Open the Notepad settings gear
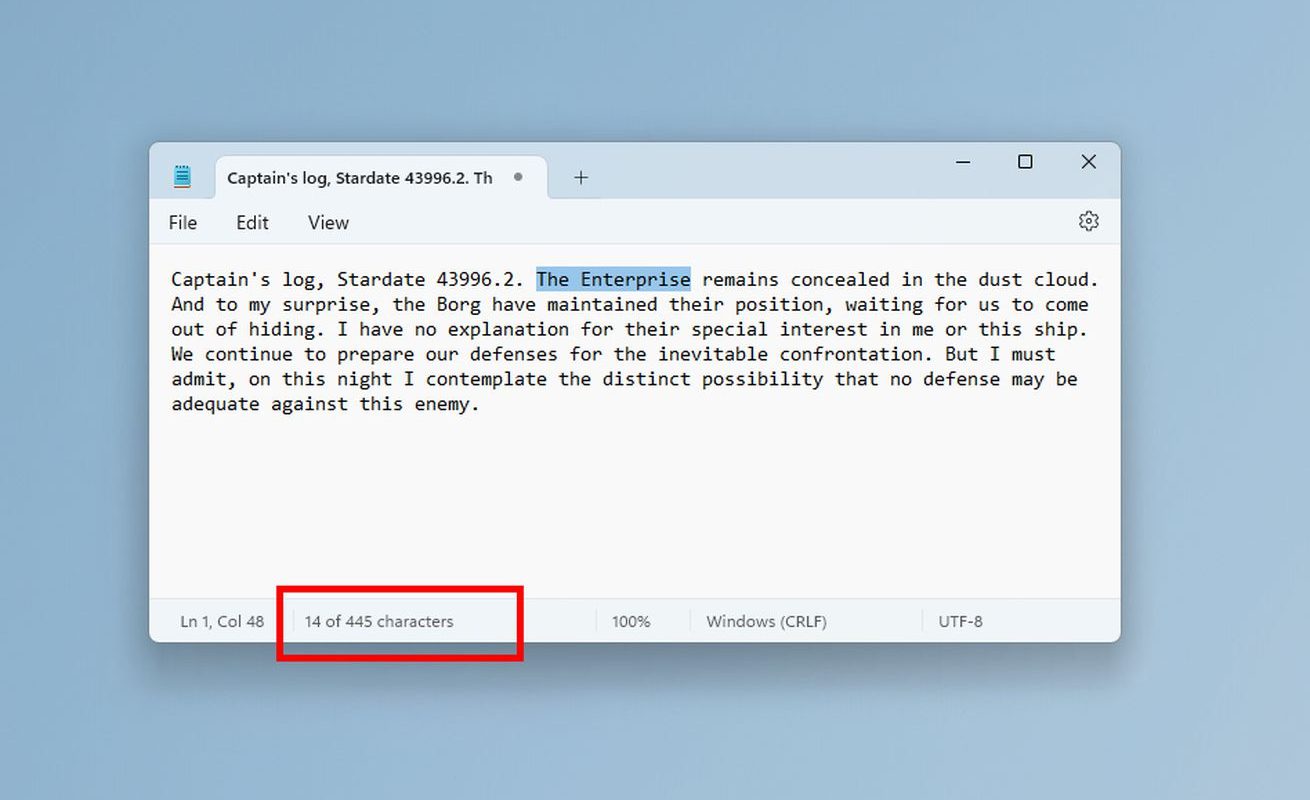The width and height of the screenshot is (1310, 800). point(1088,221)
